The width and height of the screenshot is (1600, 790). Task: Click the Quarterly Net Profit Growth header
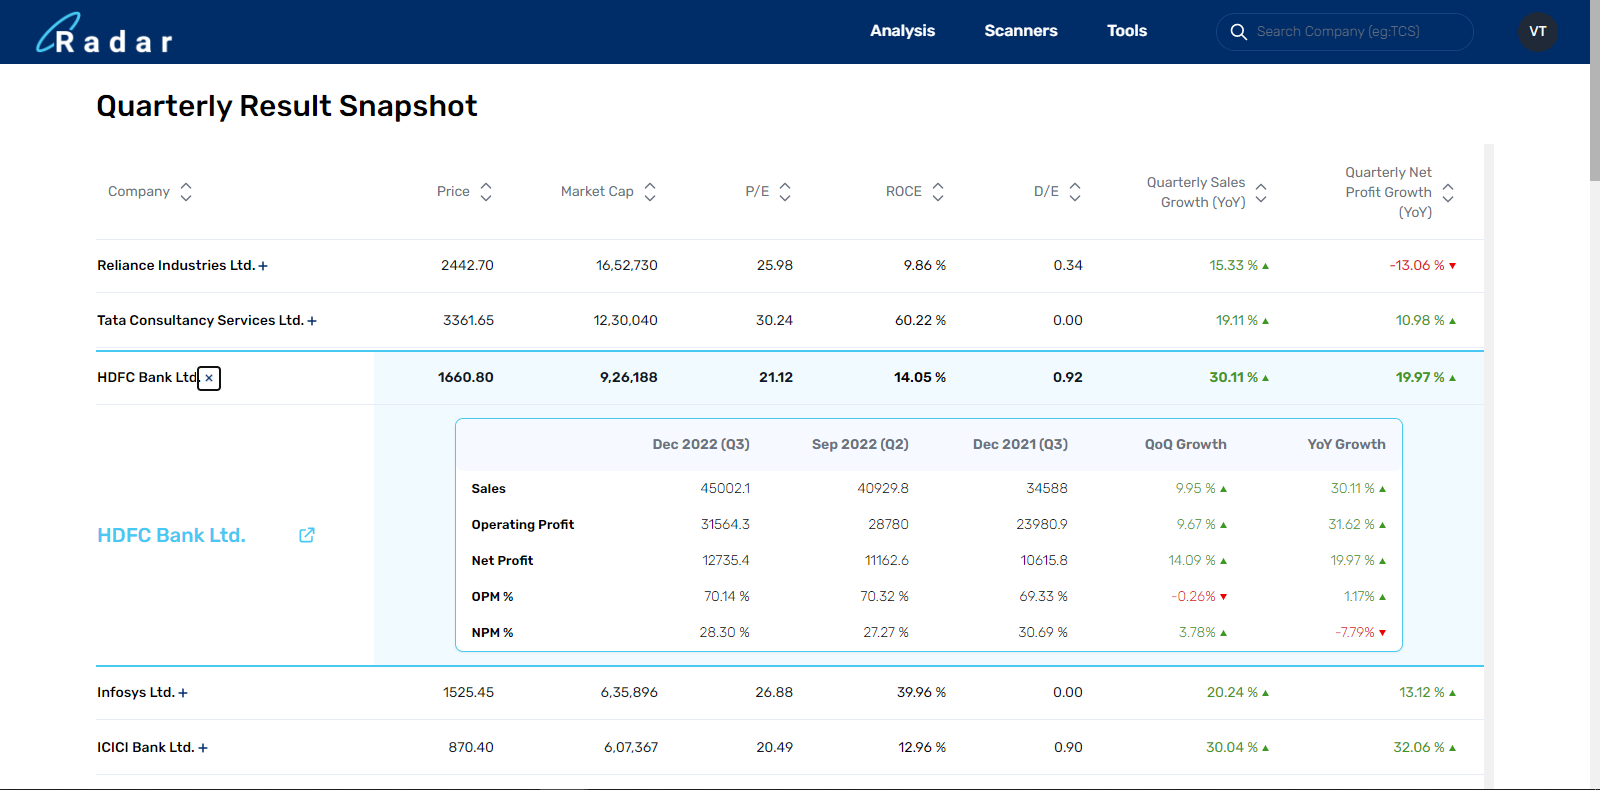click(x=1389, y=192)
